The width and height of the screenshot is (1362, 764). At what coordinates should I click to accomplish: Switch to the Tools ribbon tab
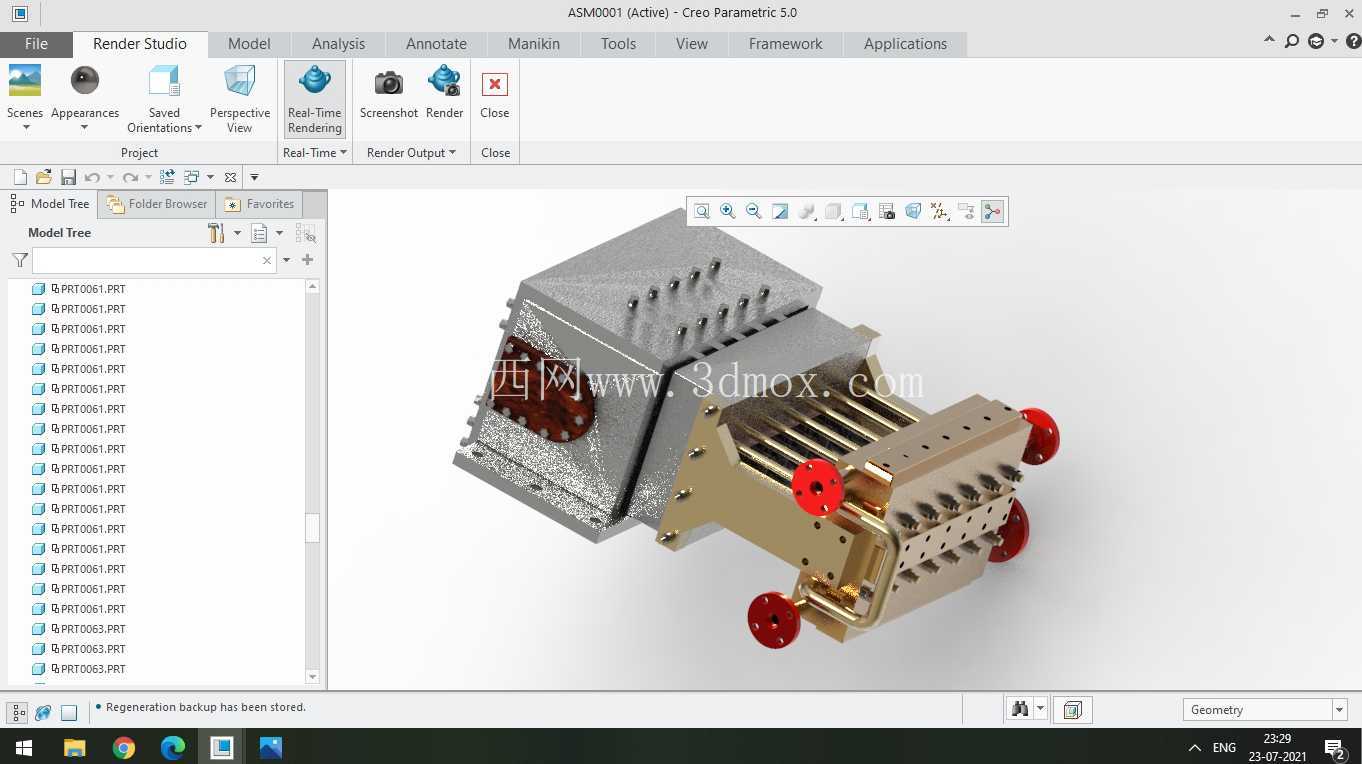[x=618, y=44]
